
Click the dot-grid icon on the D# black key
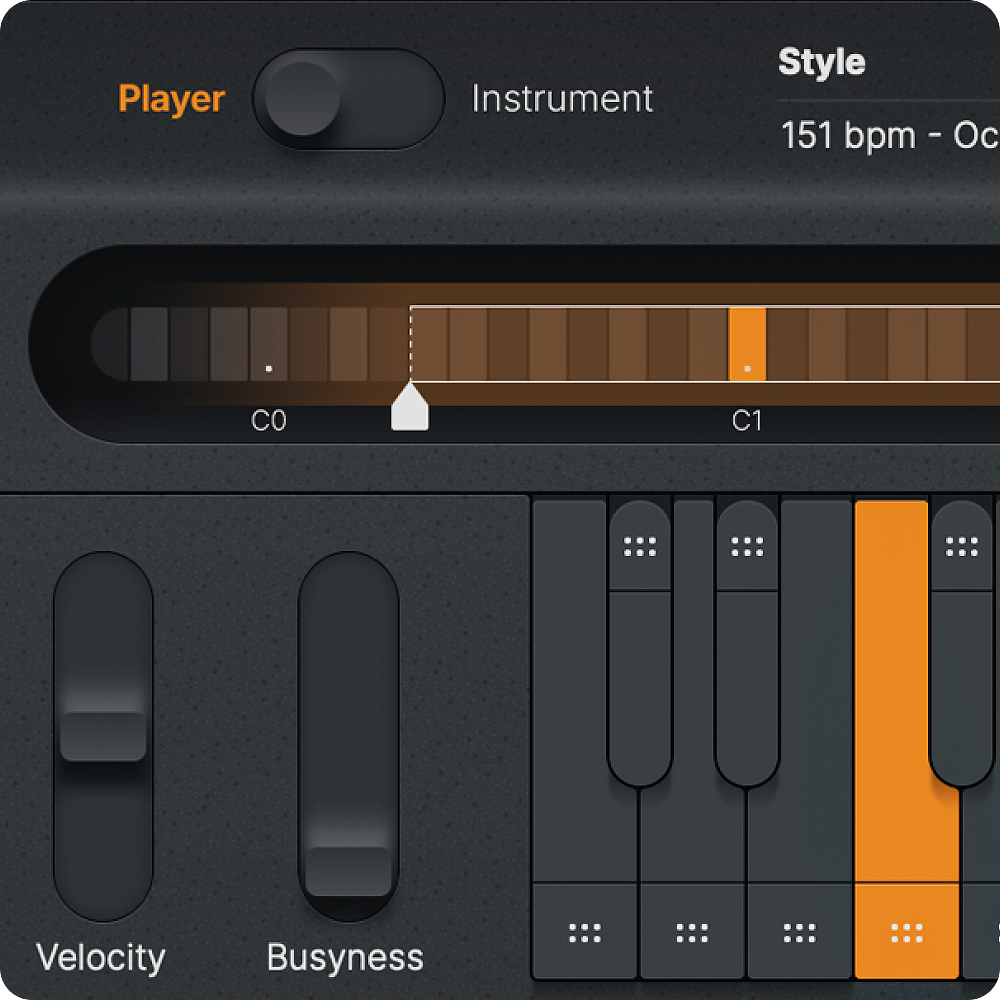coord(747,546)
